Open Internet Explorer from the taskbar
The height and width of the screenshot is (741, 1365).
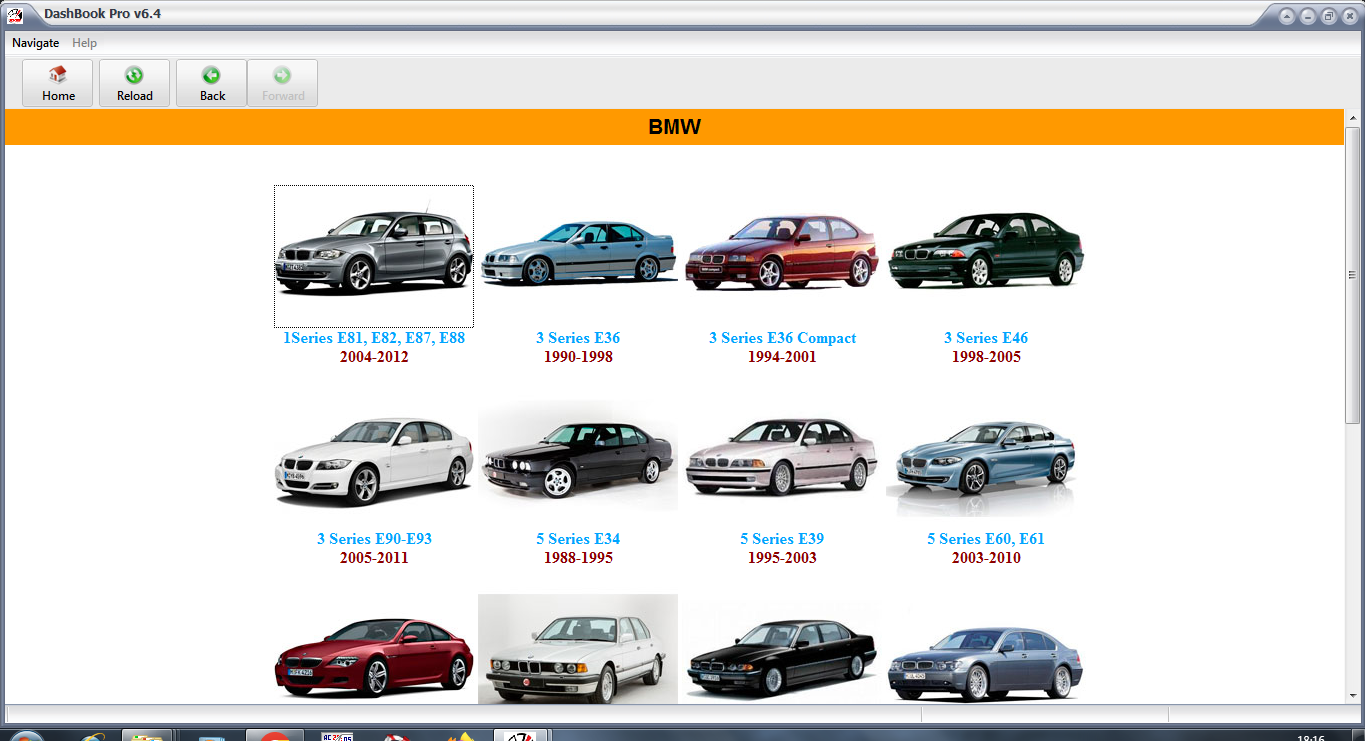pyautogui.click(x=95, y=736)
